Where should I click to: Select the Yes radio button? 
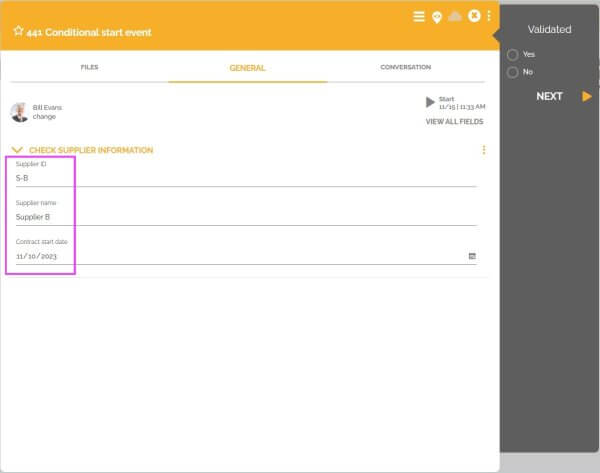coord(513,54)
